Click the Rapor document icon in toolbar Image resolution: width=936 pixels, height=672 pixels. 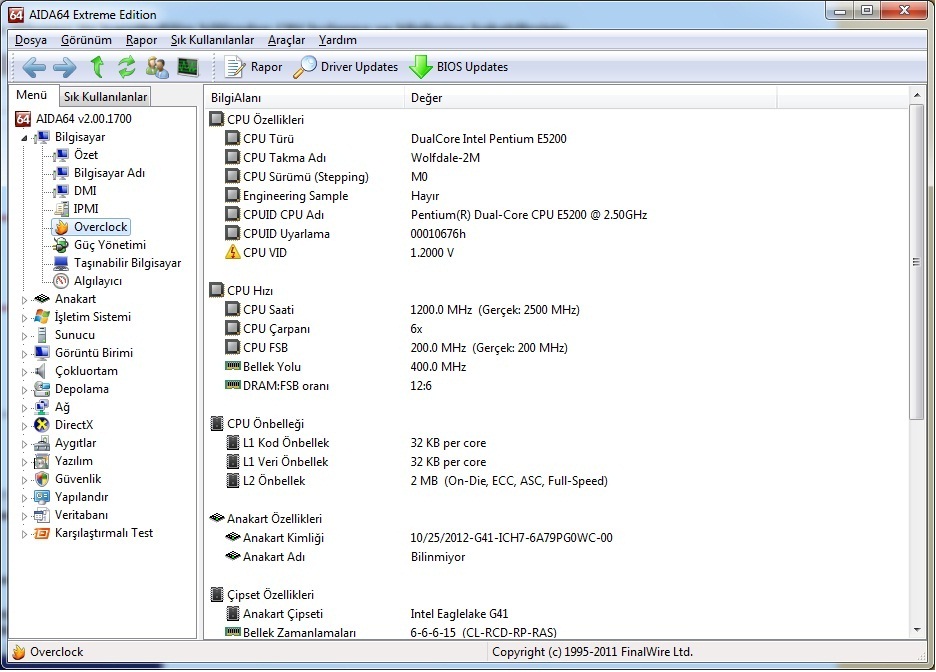tap(235, 67)
